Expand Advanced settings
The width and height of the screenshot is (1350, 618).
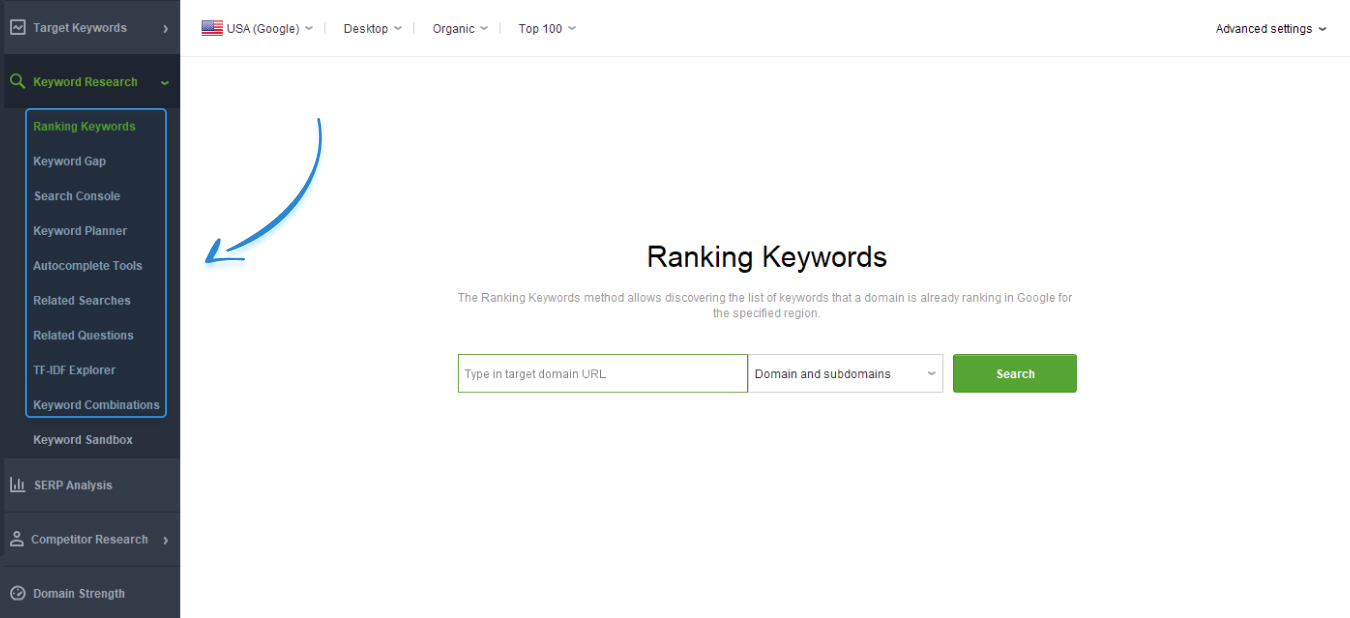[x=1270, y=29]
